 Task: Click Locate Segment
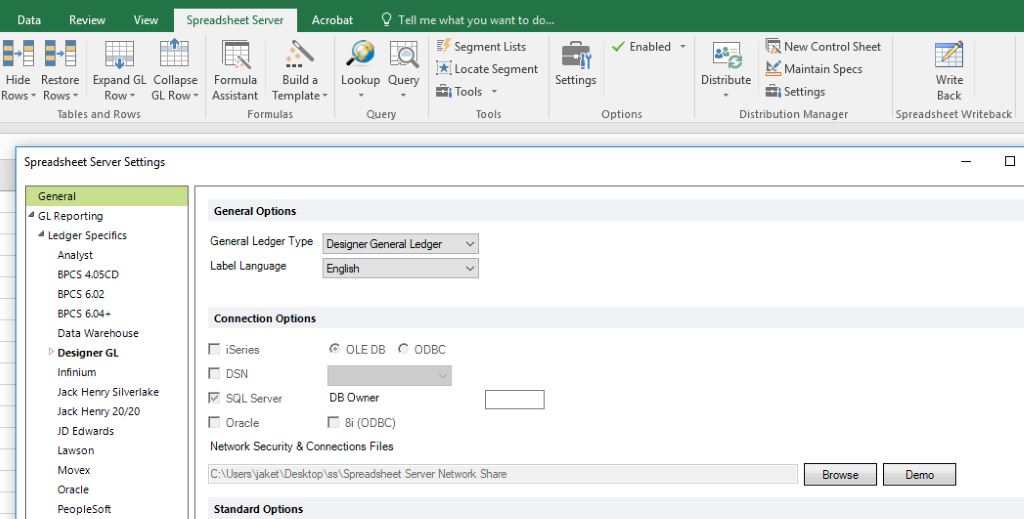pyautogui.click(x=487, y=69)
